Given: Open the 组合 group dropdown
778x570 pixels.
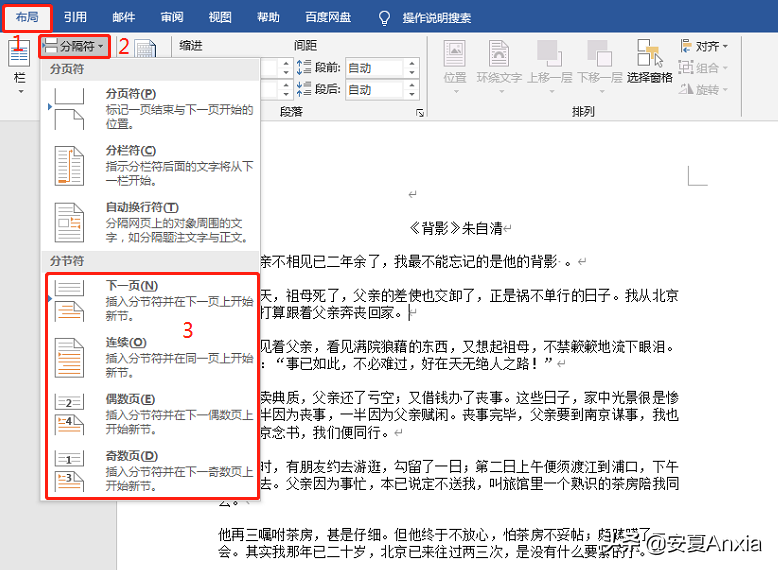Looking at the screenshot, I should point(704,67).
